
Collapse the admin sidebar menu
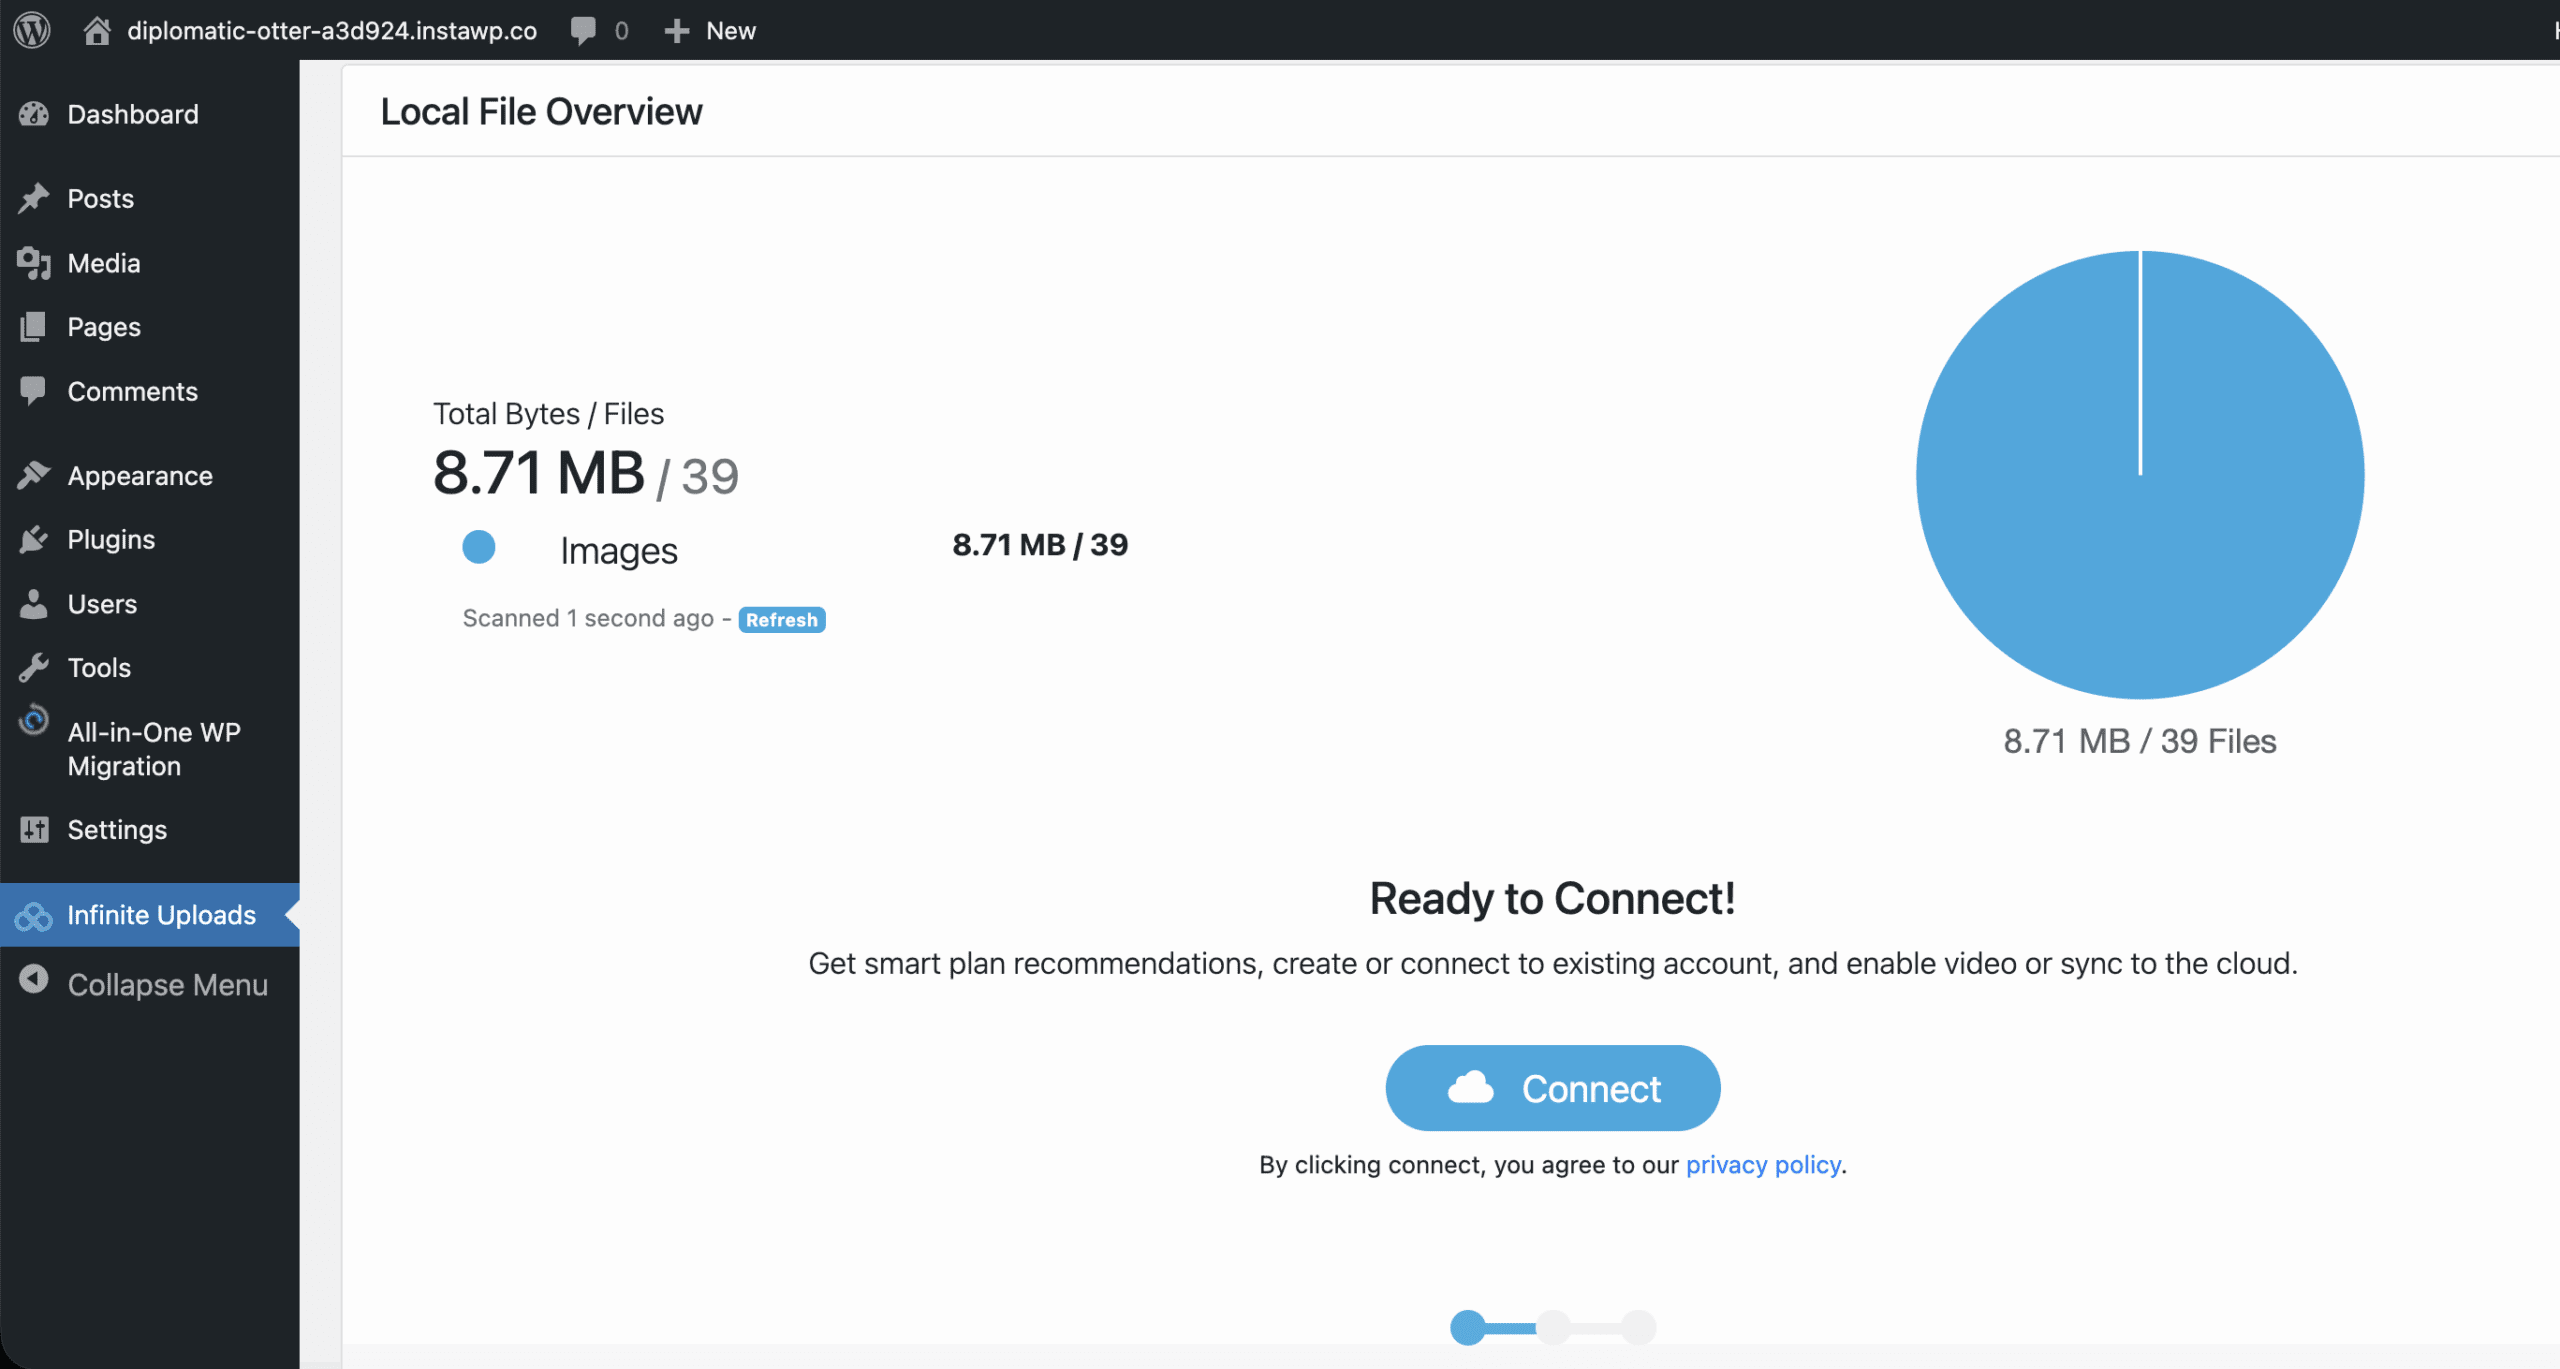pyautogui.click(x=143, y=985)
